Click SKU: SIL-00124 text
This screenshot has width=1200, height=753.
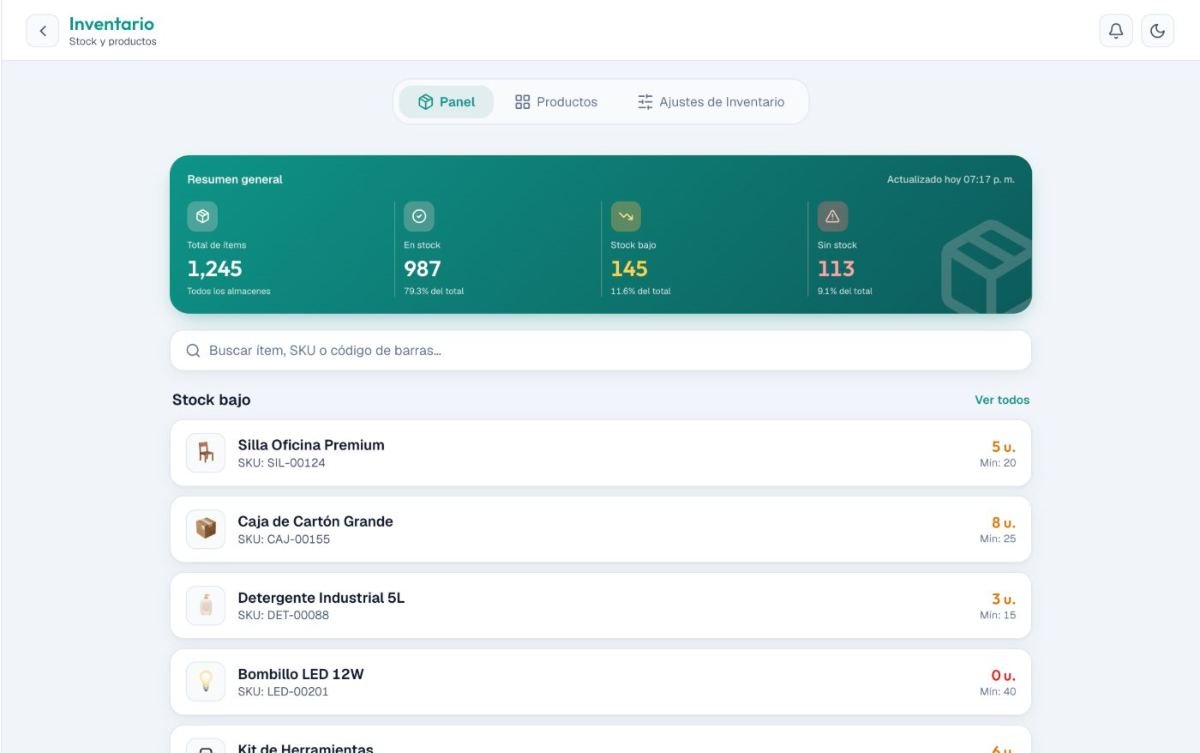pos(281,463)
